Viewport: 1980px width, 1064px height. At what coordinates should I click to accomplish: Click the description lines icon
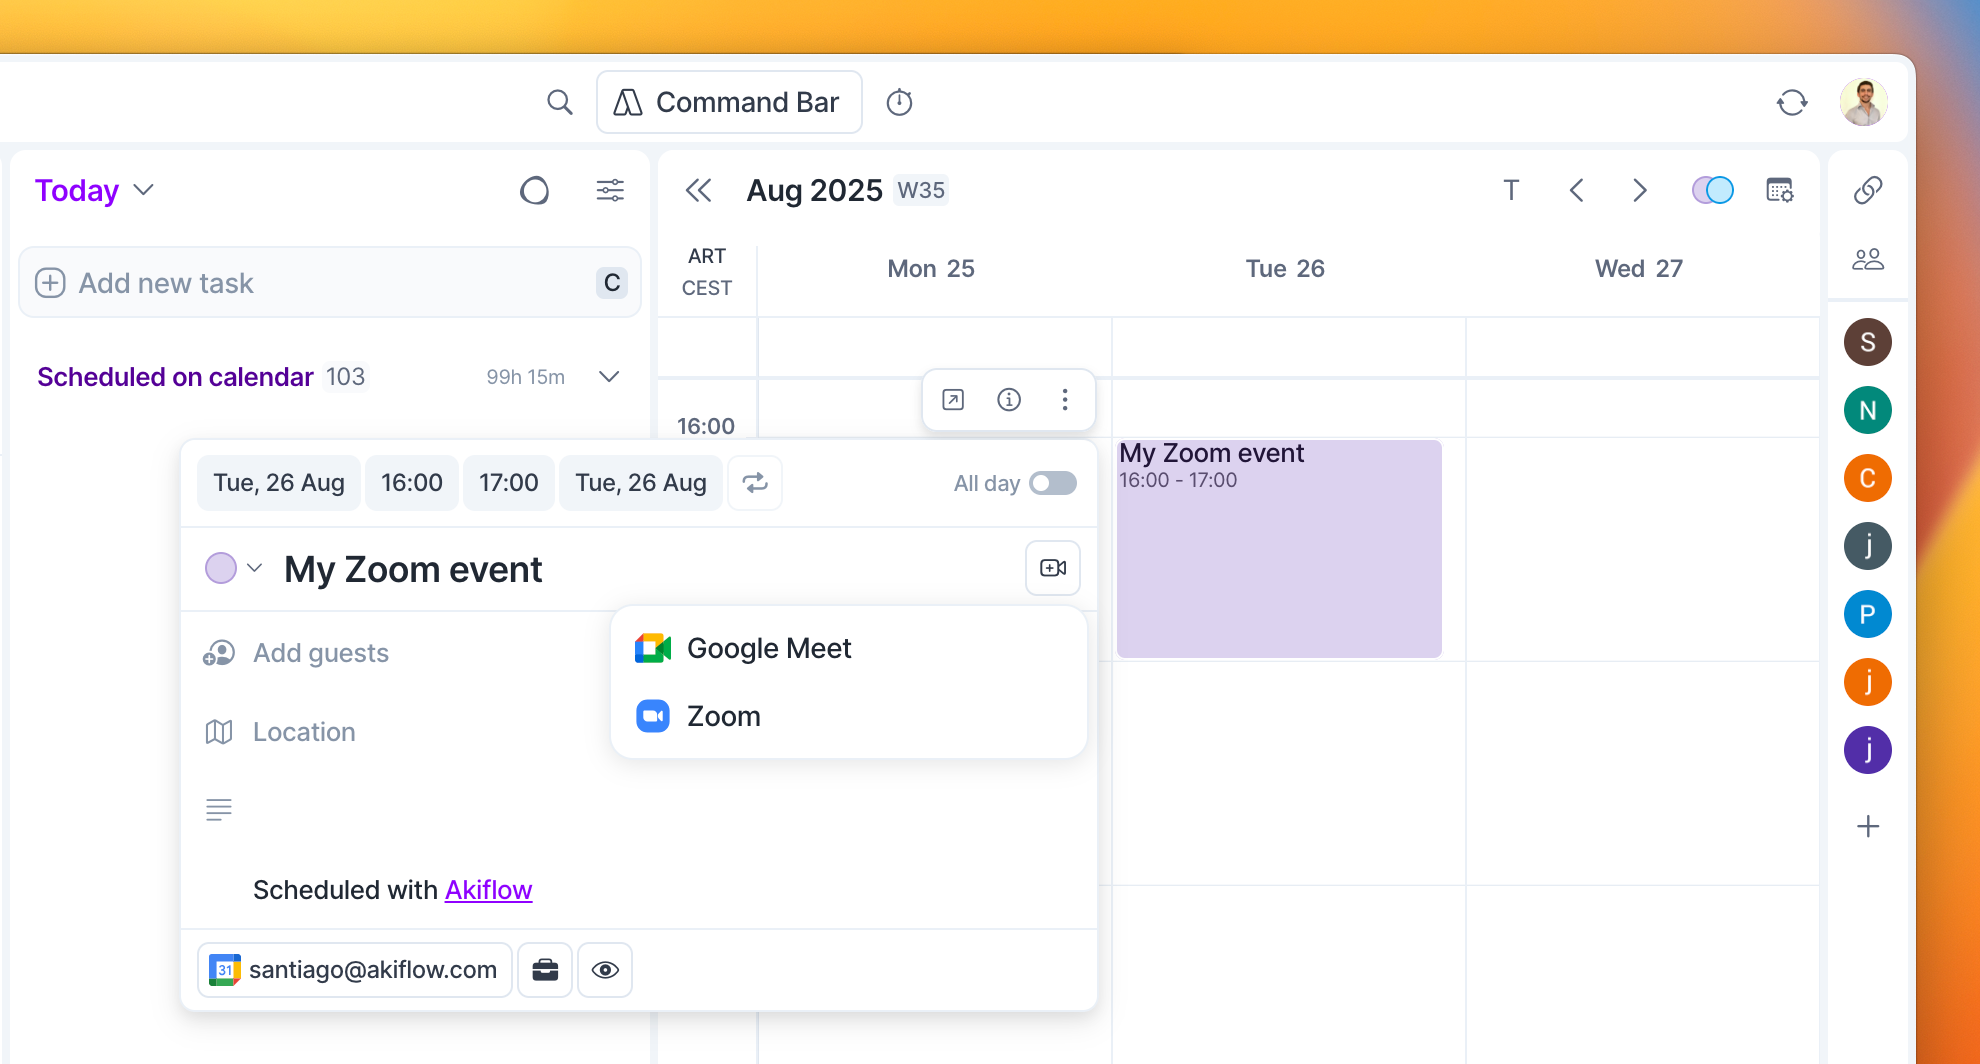coord(219,809)
